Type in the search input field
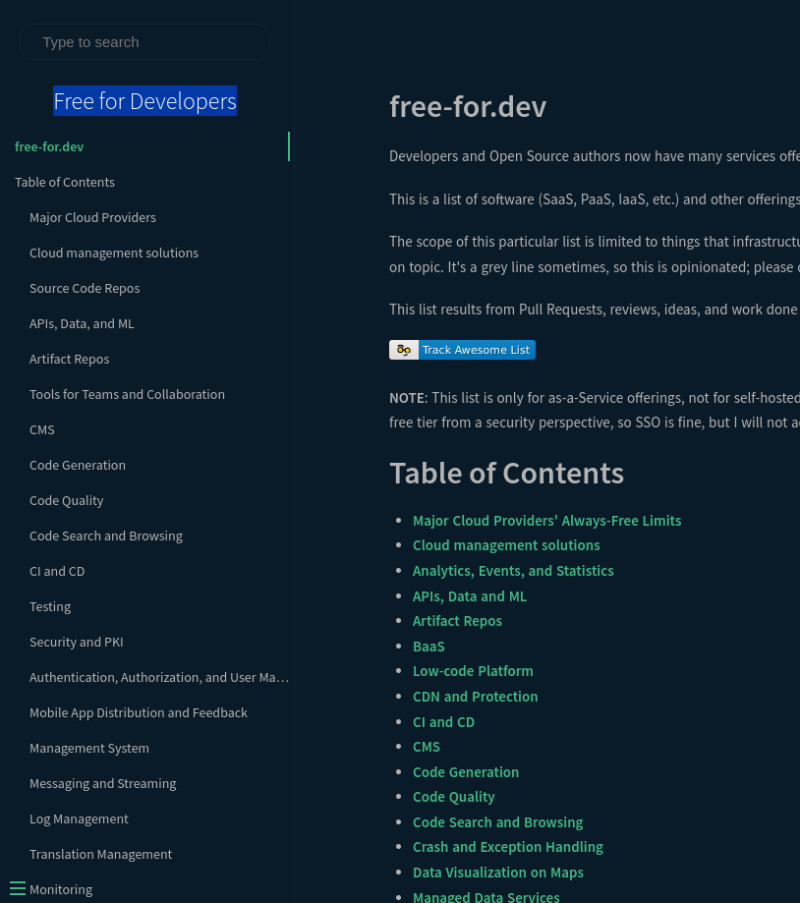The image size is (800, 903). (x=145, y=42)
